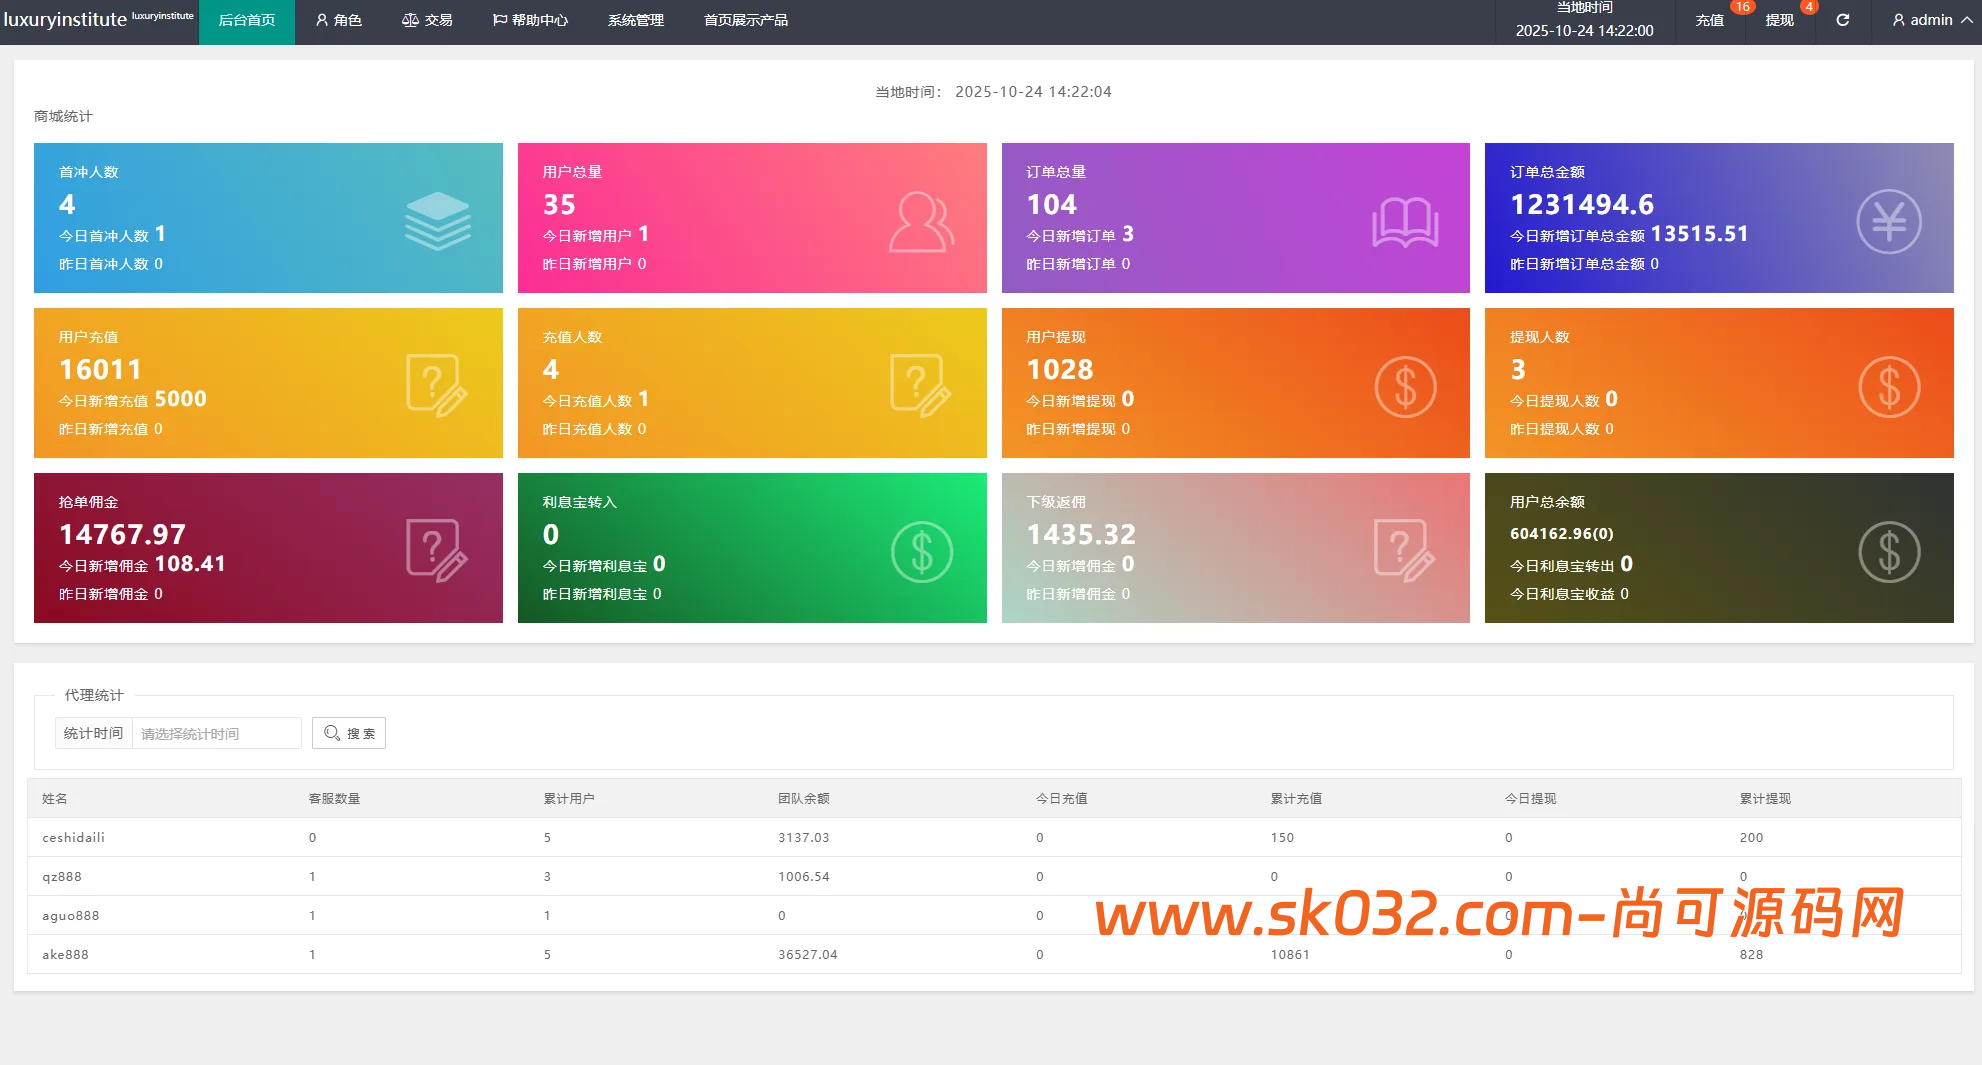Viewport: 1982px width, 1065px height.
Task: Click the edit icon on 用户充值 card
Action: [x=437, y=385]
